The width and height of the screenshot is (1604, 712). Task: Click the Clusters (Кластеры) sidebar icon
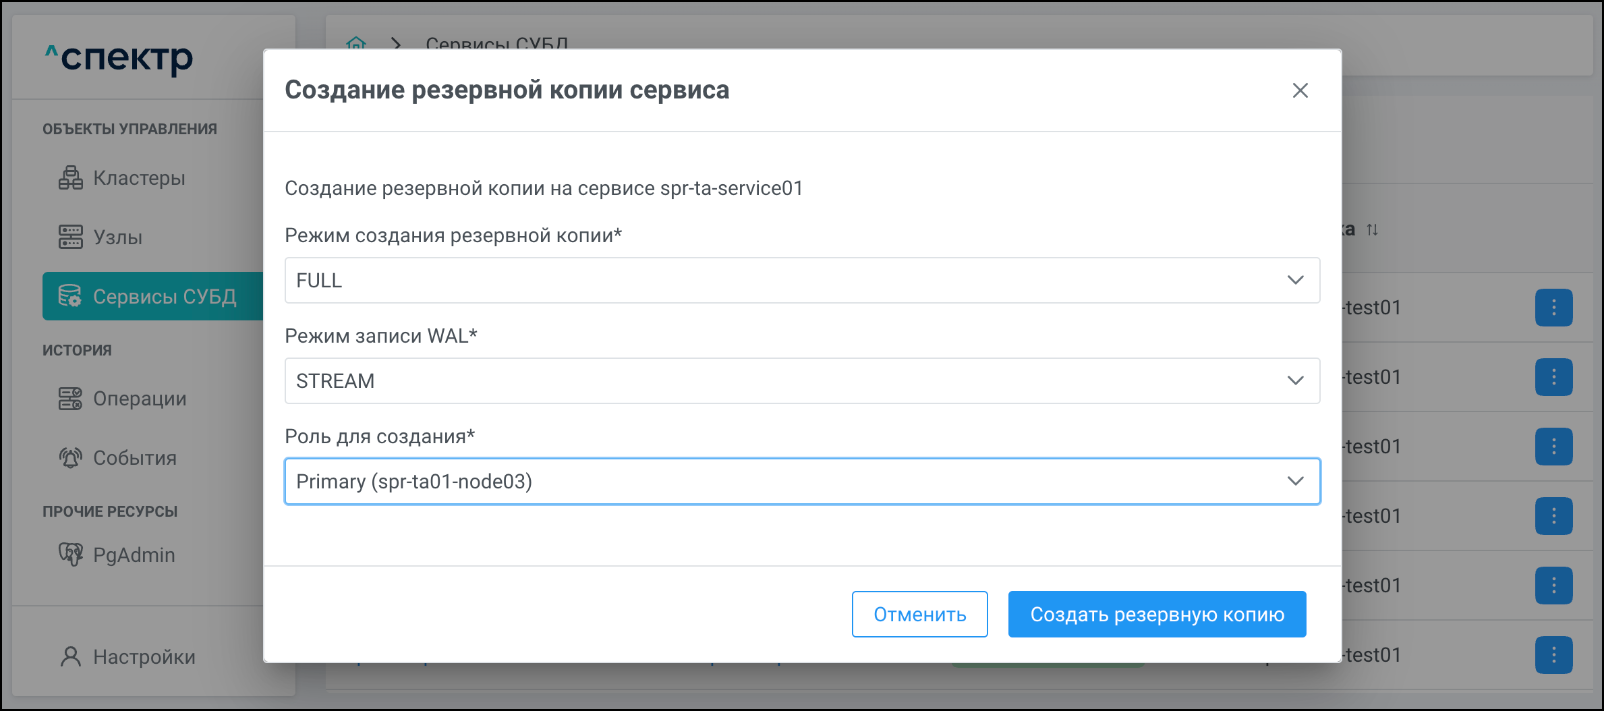point(70,178)
